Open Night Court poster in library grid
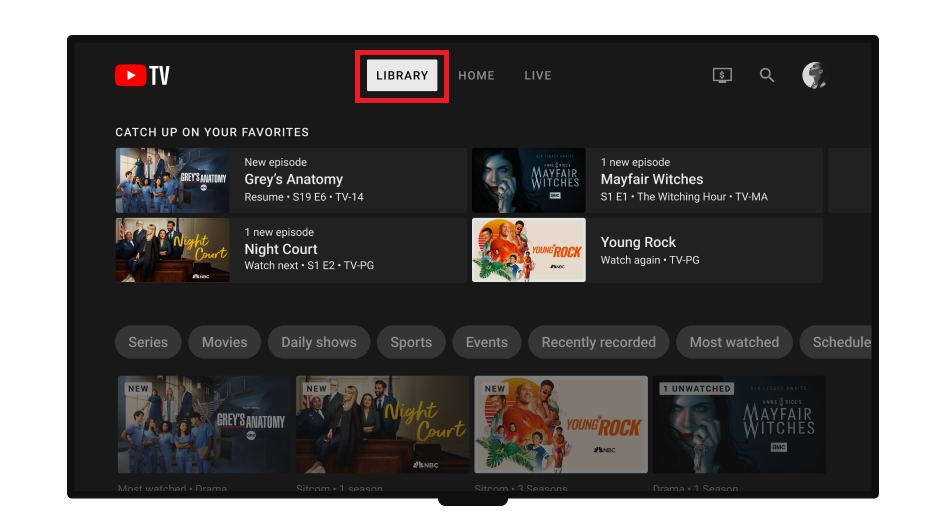 [x=383, y=424]
